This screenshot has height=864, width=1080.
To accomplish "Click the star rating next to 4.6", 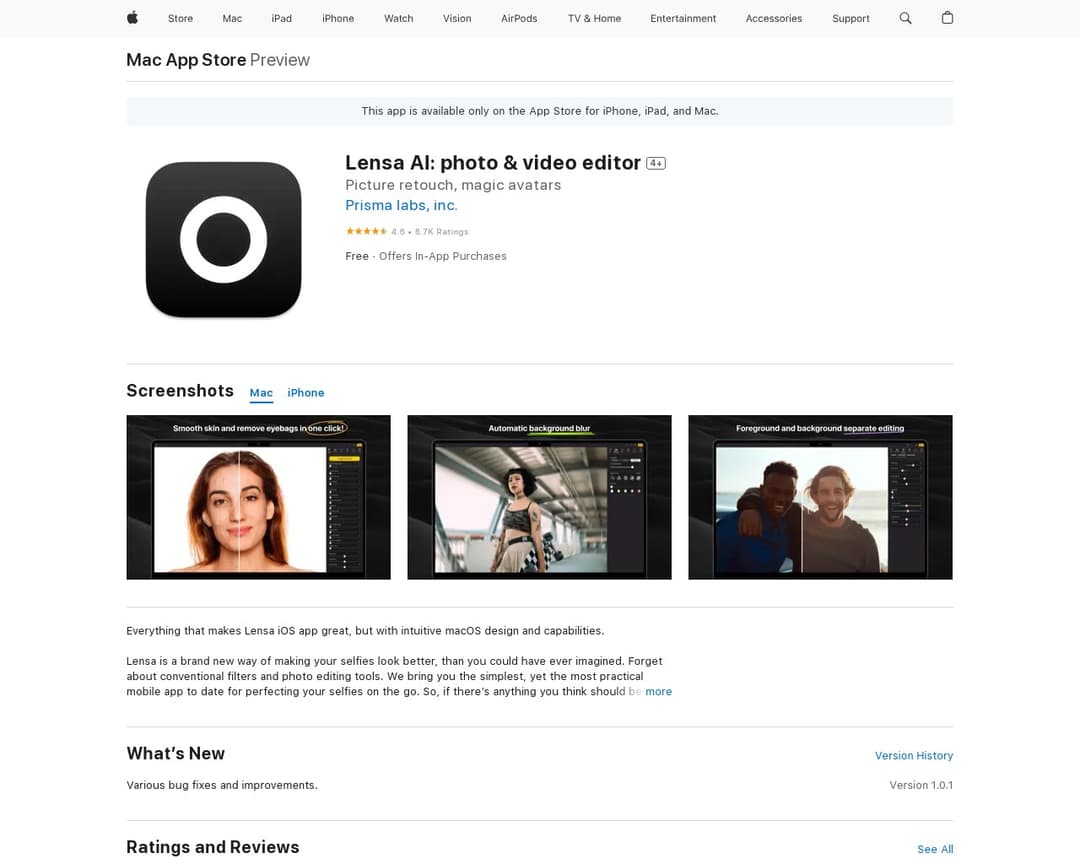I will pyautogui.click(x=365, y=231).
